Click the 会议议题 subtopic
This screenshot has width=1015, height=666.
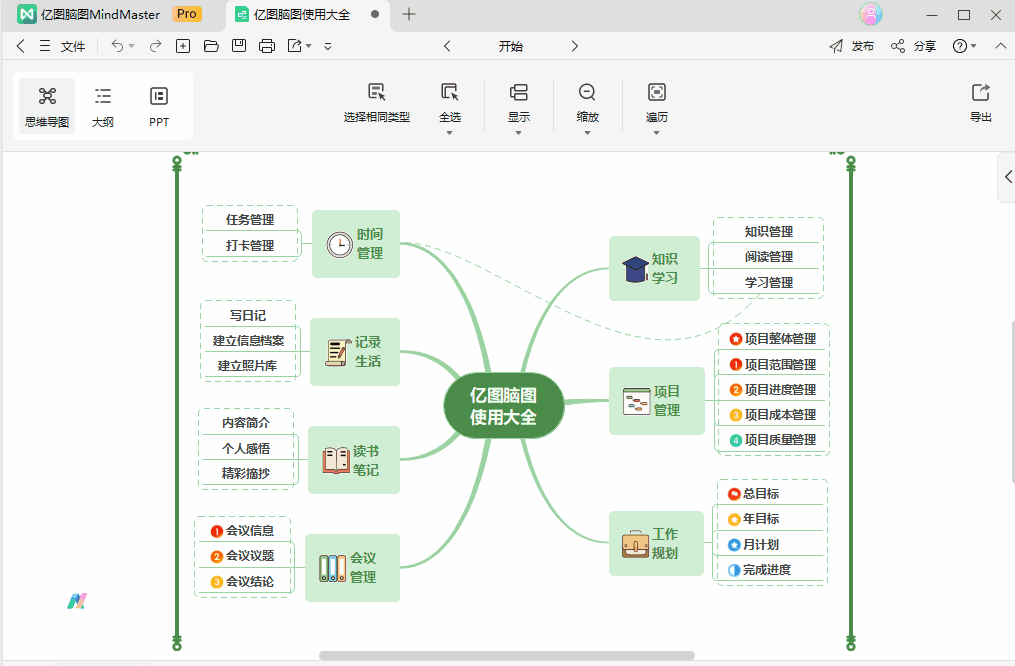click(x=243, y=556)
